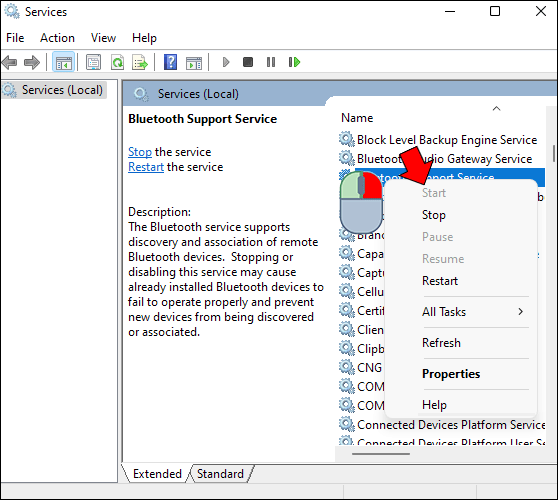Click the Pause Service toolbar icon

click(x=271, y=62)
